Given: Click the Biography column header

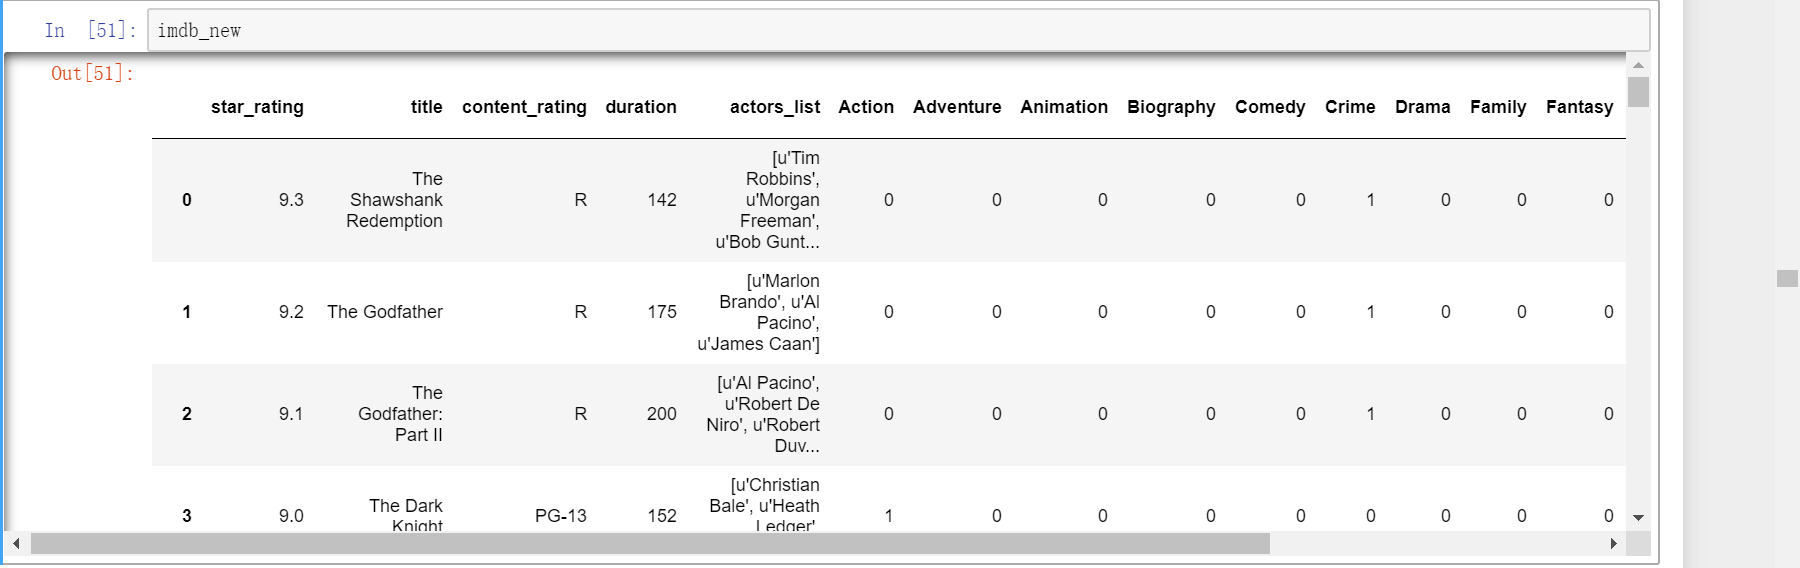Looking at the screenshot, I should [1170, 107].
